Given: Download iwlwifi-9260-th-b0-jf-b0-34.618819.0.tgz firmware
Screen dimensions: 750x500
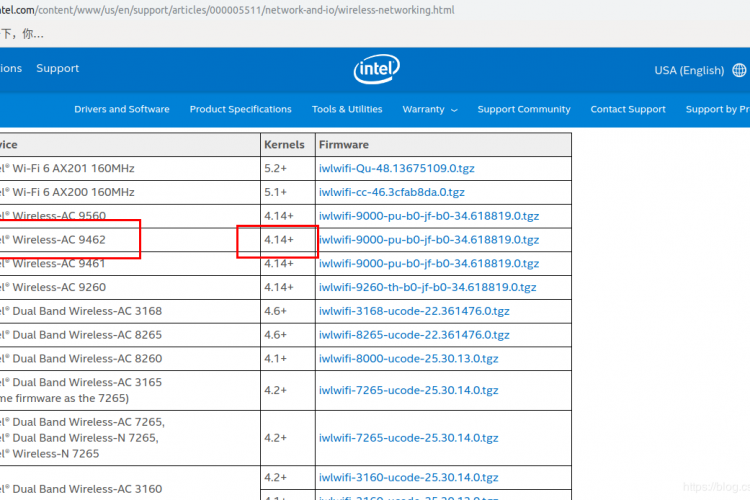Looking at the screenshot, I should pos(428,288).
